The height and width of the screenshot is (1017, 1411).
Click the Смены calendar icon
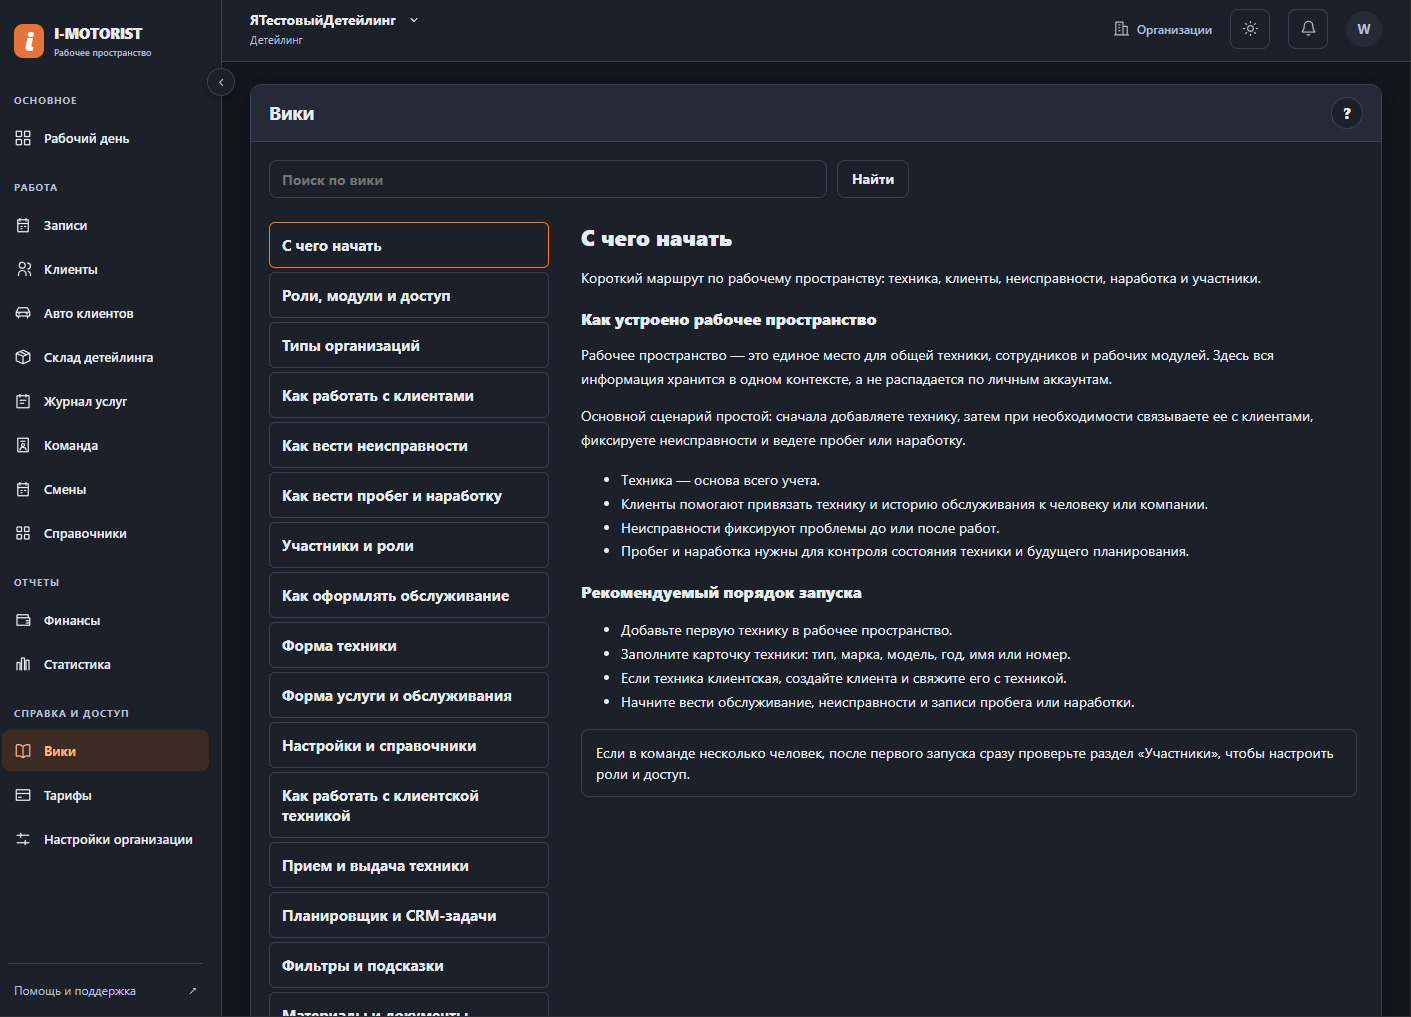pyautogui.click(x=23, y=489)
